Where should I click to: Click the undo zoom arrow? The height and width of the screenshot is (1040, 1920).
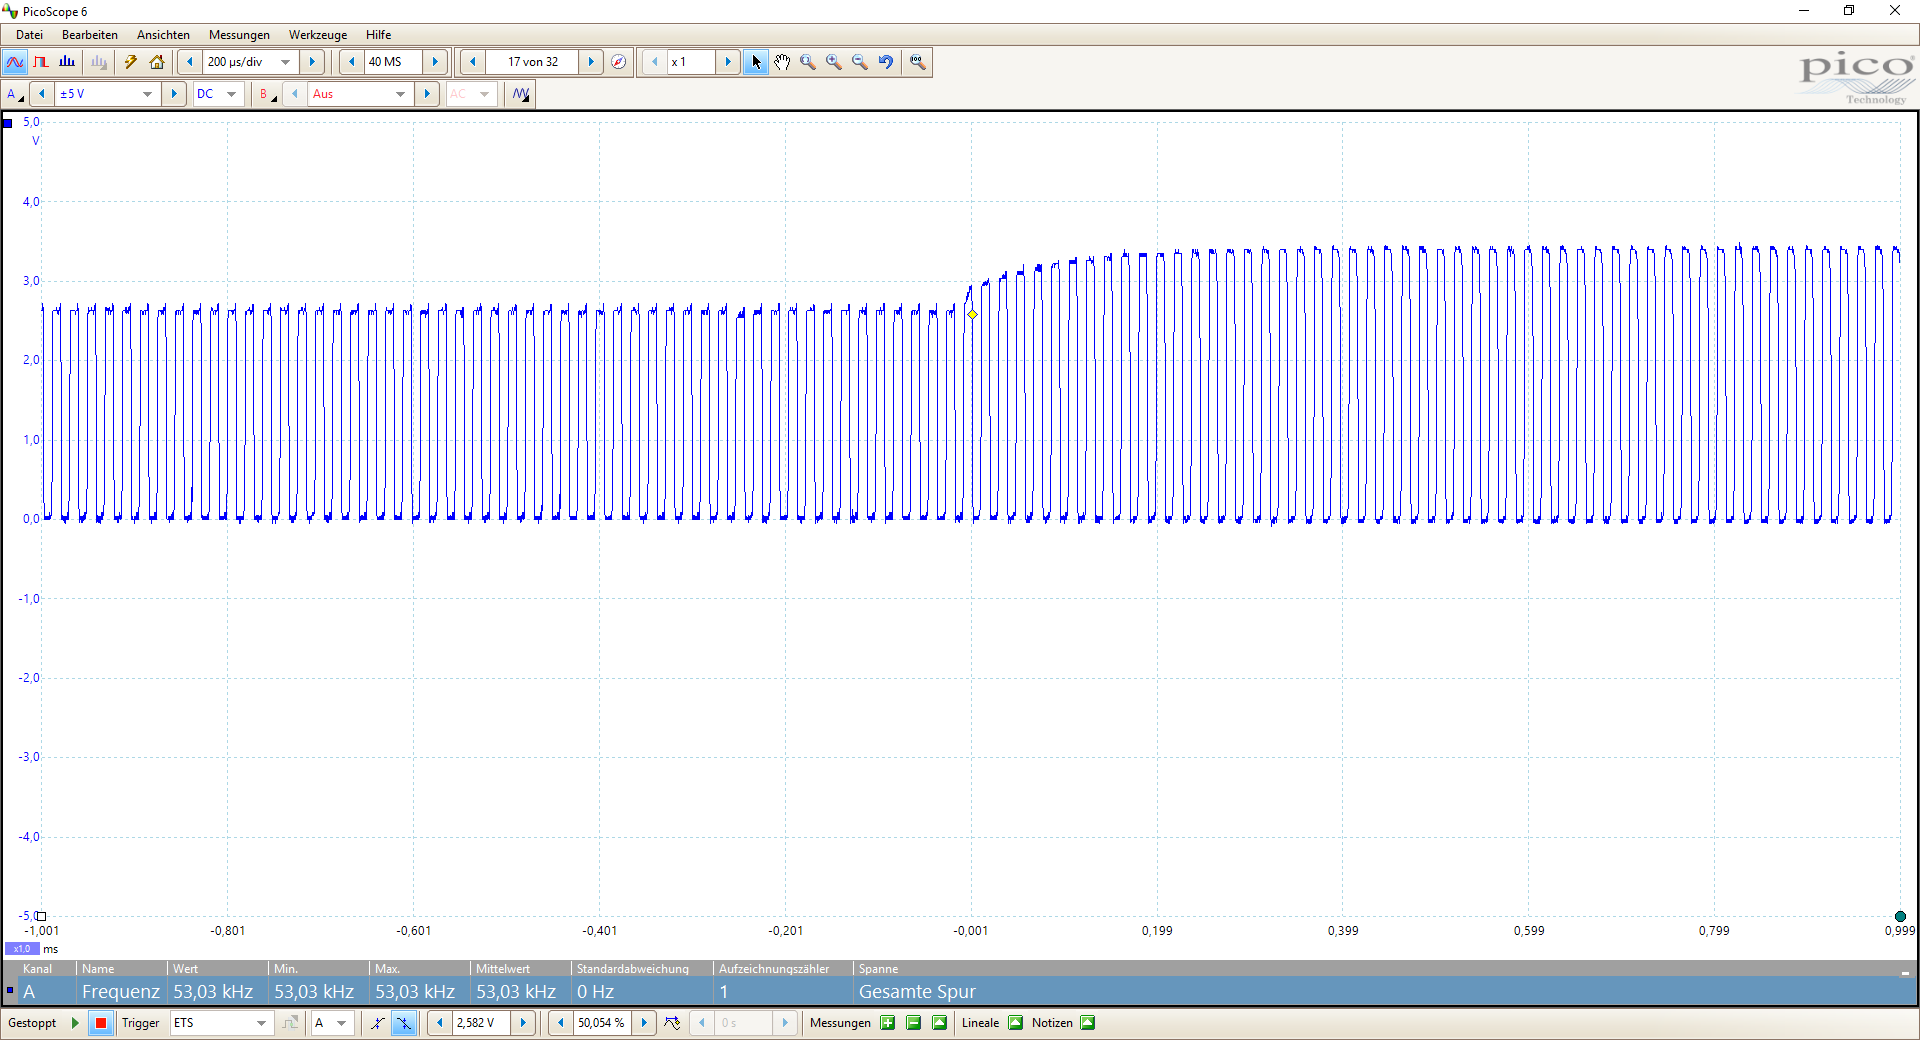coord(886,62)
